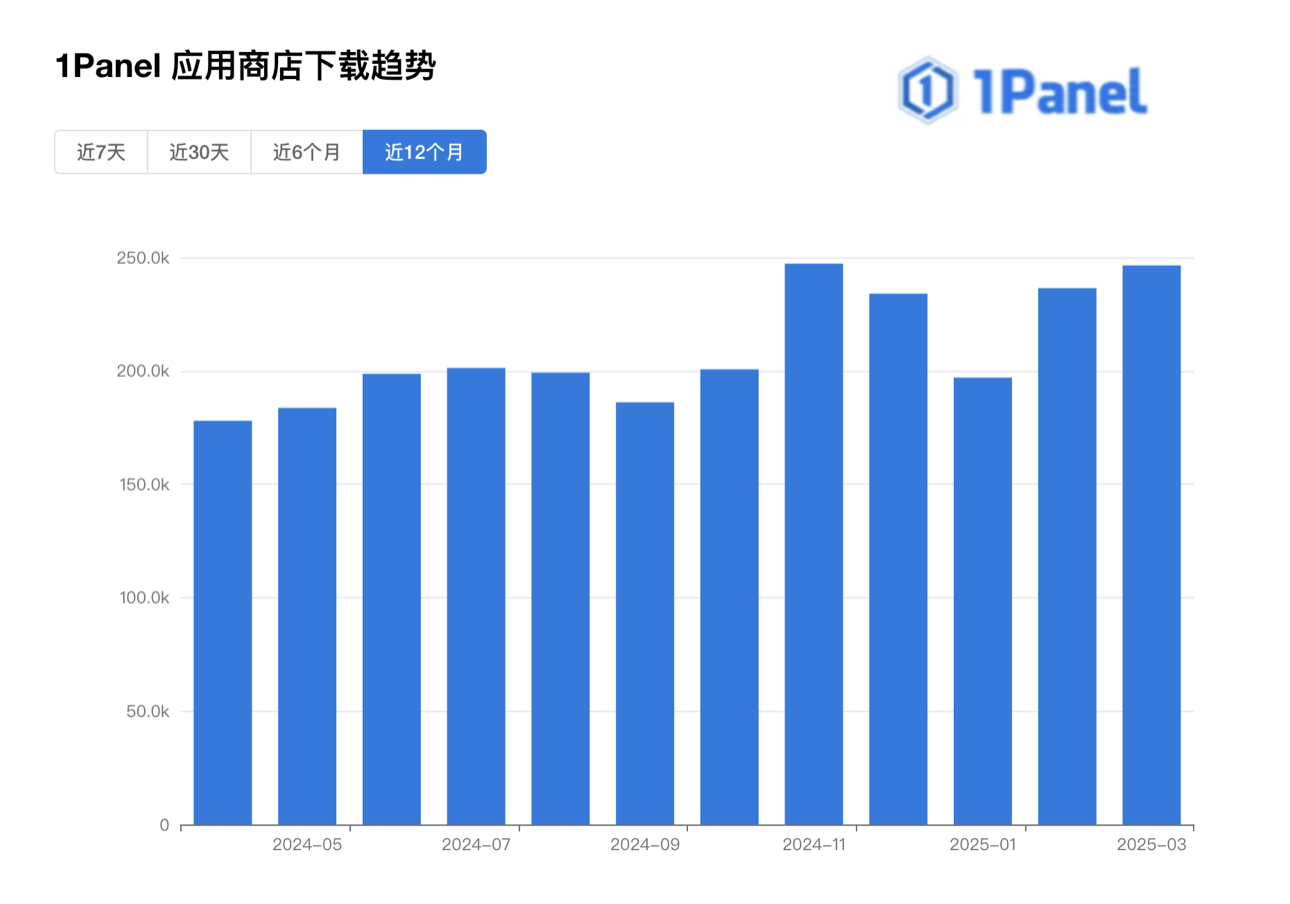
Task: Click the 1Panel logo
Action: 1022,90
